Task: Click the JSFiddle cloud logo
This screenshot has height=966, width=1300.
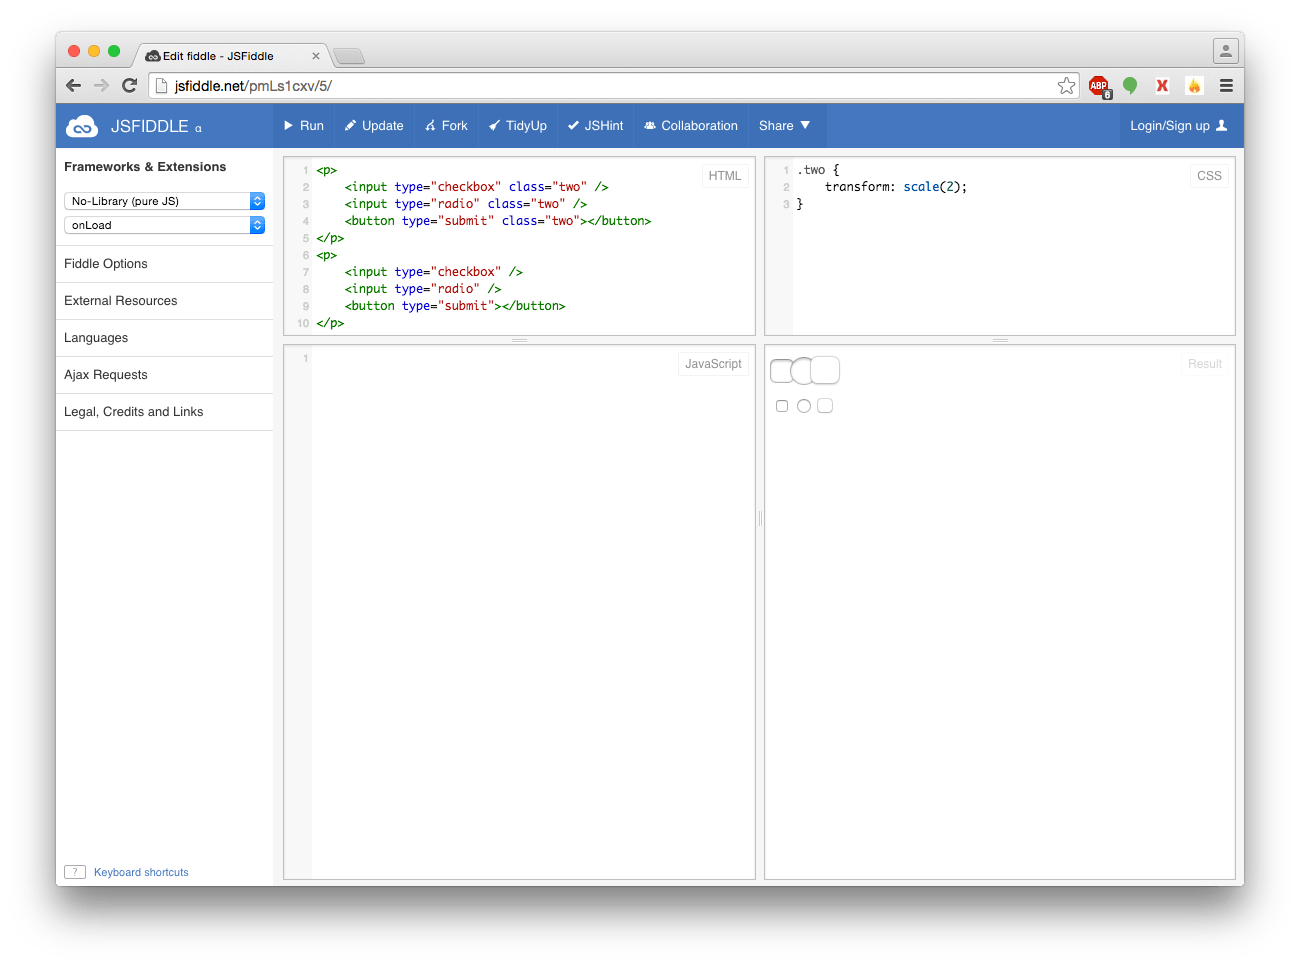Action: coord(82,125)
